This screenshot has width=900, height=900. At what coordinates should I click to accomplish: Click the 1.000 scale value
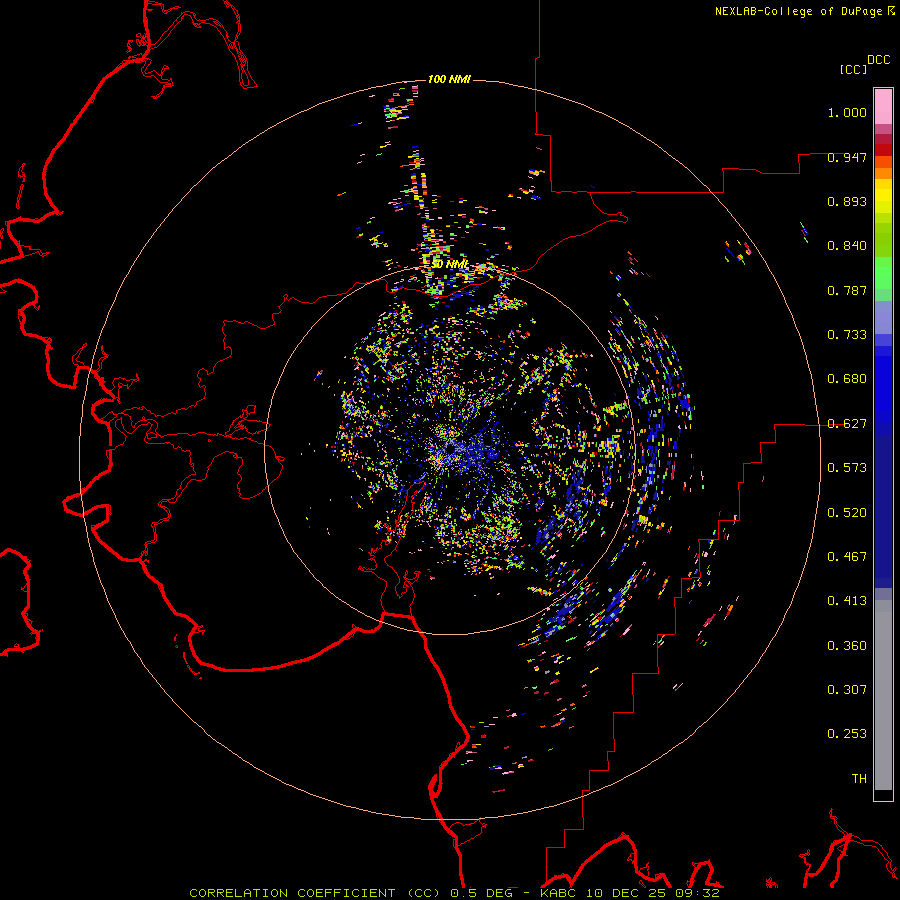coord(847,112)
